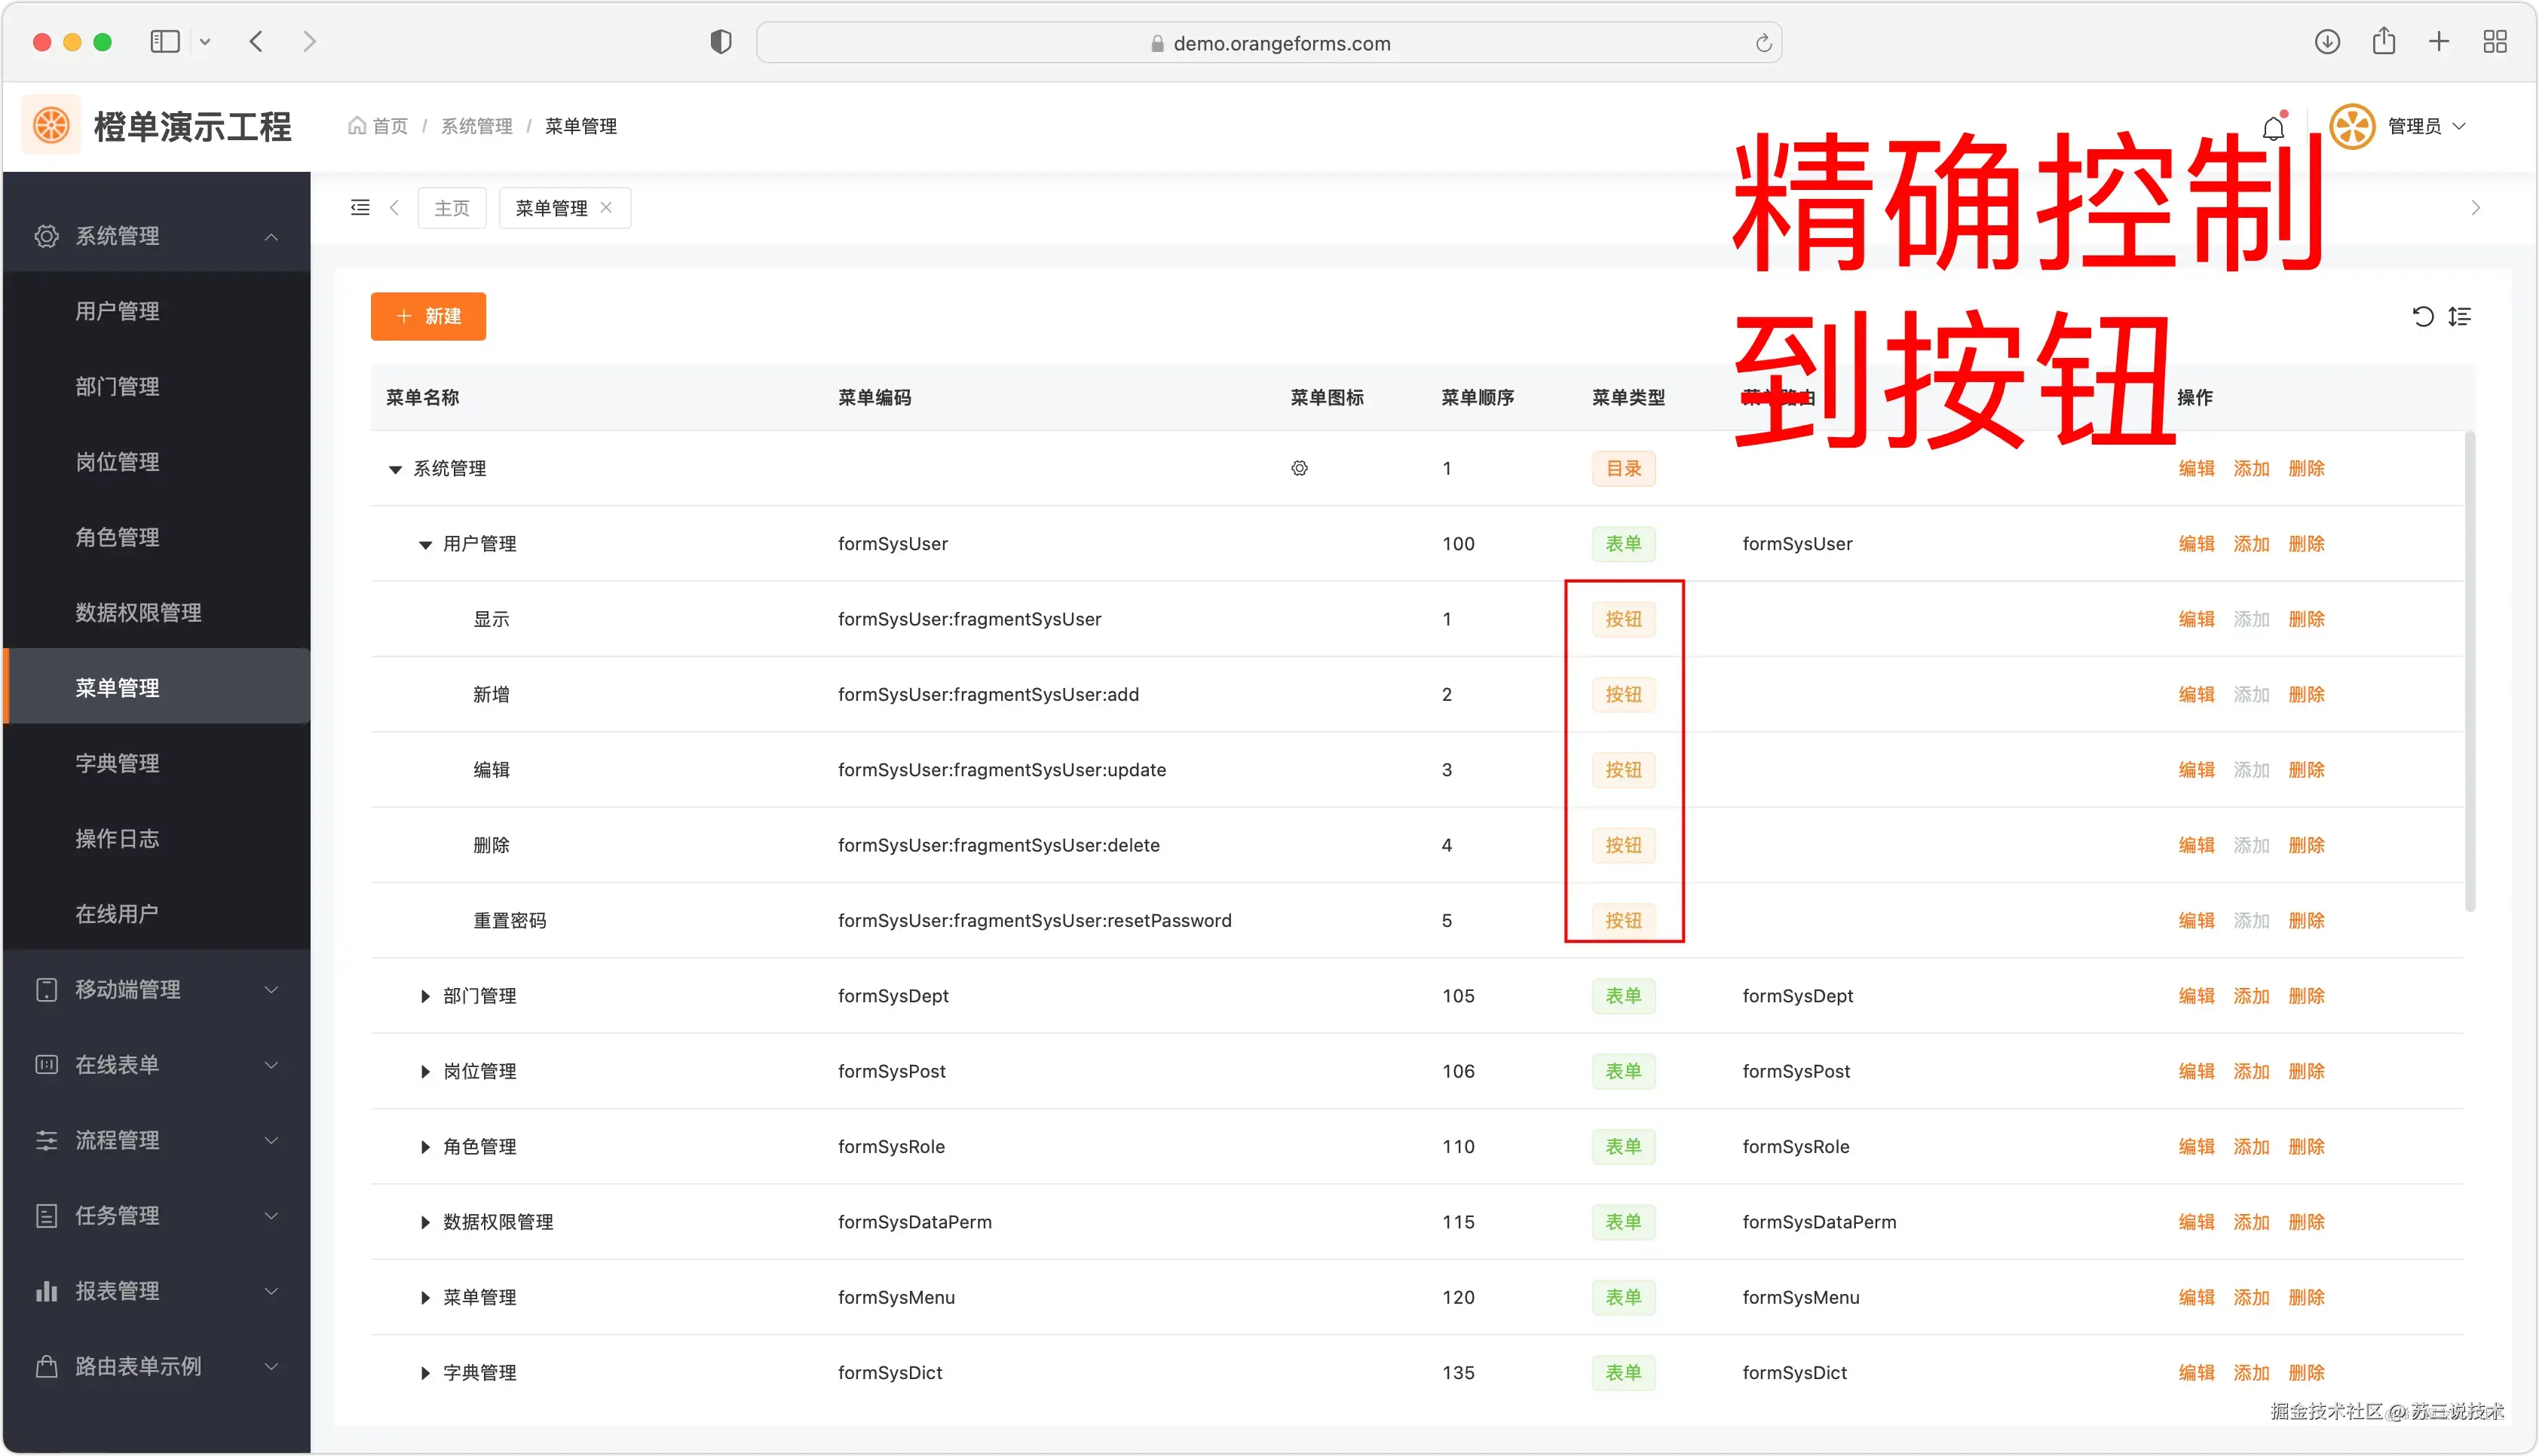Collapse sidebar using menu fold icon
2539x1456 pixels.
[x=360, y=208]
